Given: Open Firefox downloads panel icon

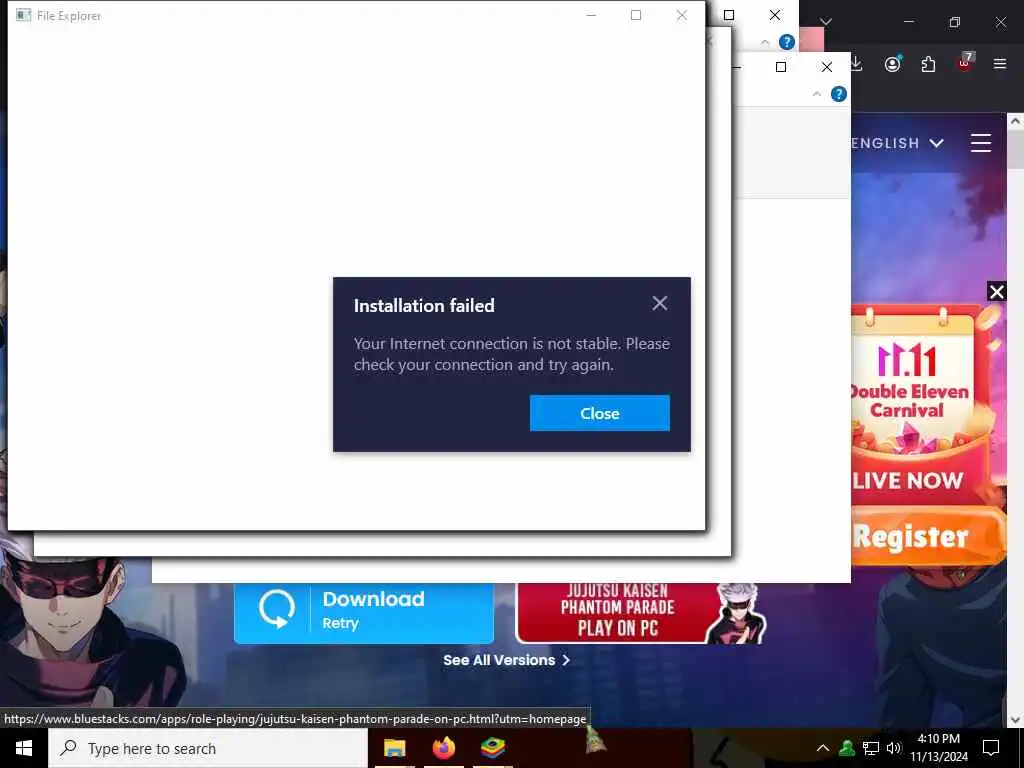Looking at the screenshot, I should pyautogui.click(x=857, y=64).
